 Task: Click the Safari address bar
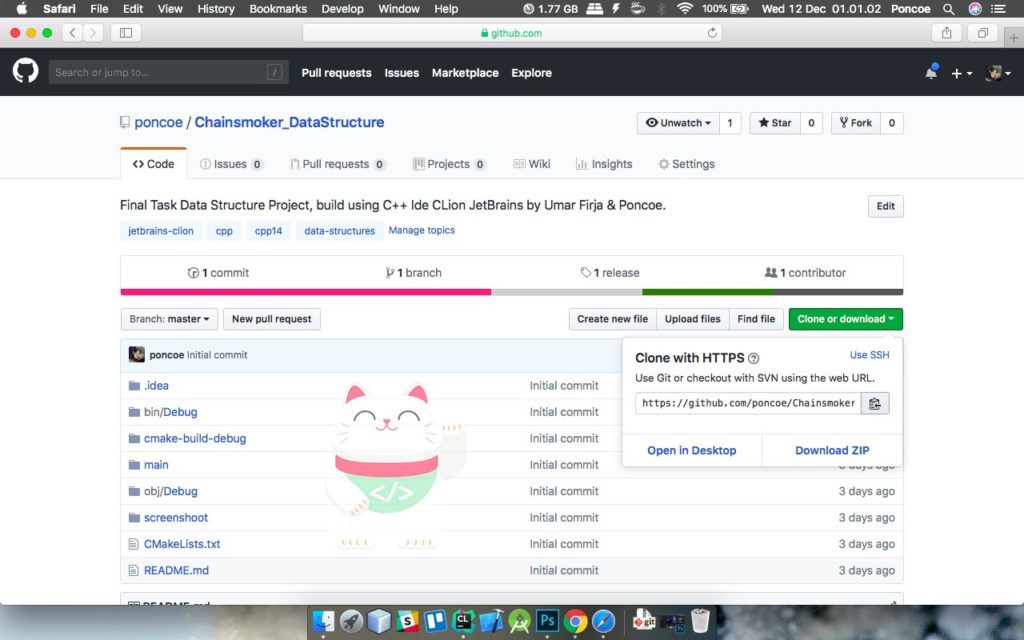click(511, 33)
